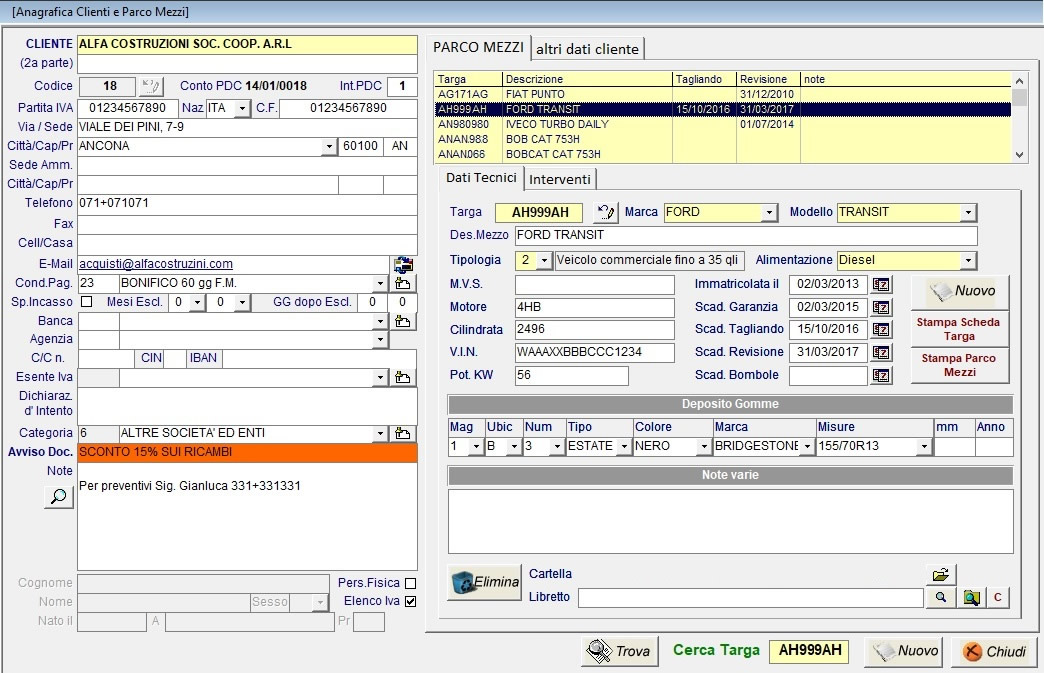This screenshot has height=673, width=1044.
Task: Click the Telefono input field
Action: pyautogui.click(x=247, y=204)
